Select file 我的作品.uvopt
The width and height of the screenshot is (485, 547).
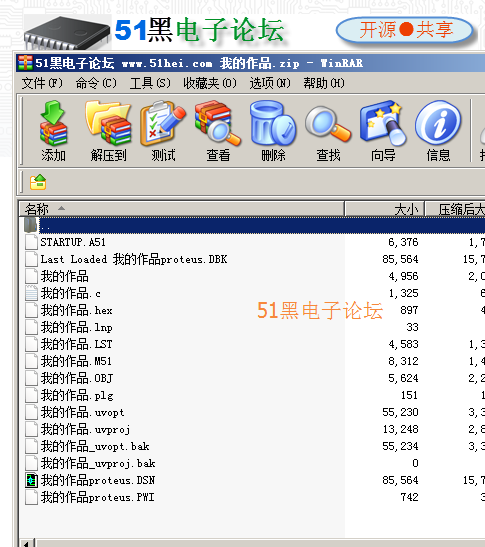pyautogui.click(x=82, y=412)
